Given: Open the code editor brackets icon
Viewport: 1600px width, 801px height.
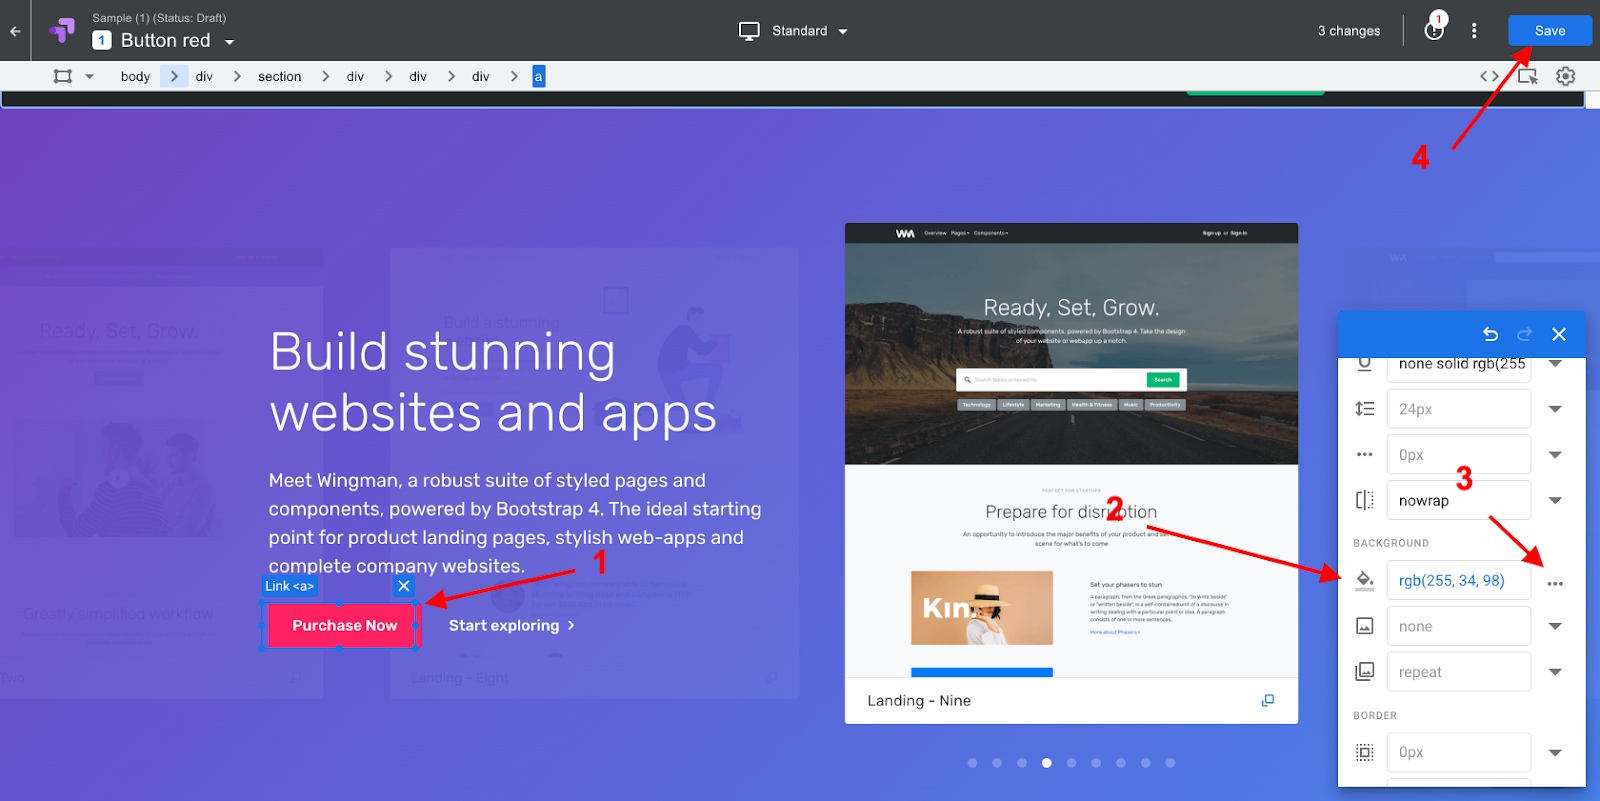Looking at the screenshot, I should pyautogui.click(x=1489, y=76).
